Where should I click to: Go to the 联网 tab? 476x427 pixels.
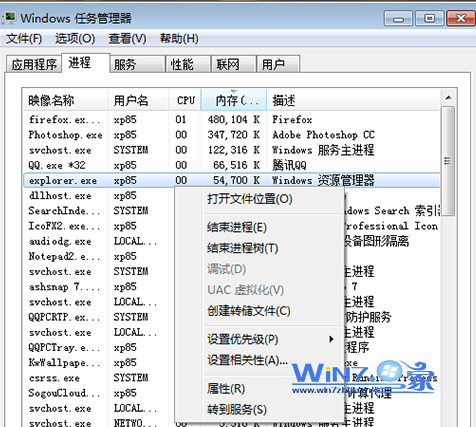[x=234, y=64]
